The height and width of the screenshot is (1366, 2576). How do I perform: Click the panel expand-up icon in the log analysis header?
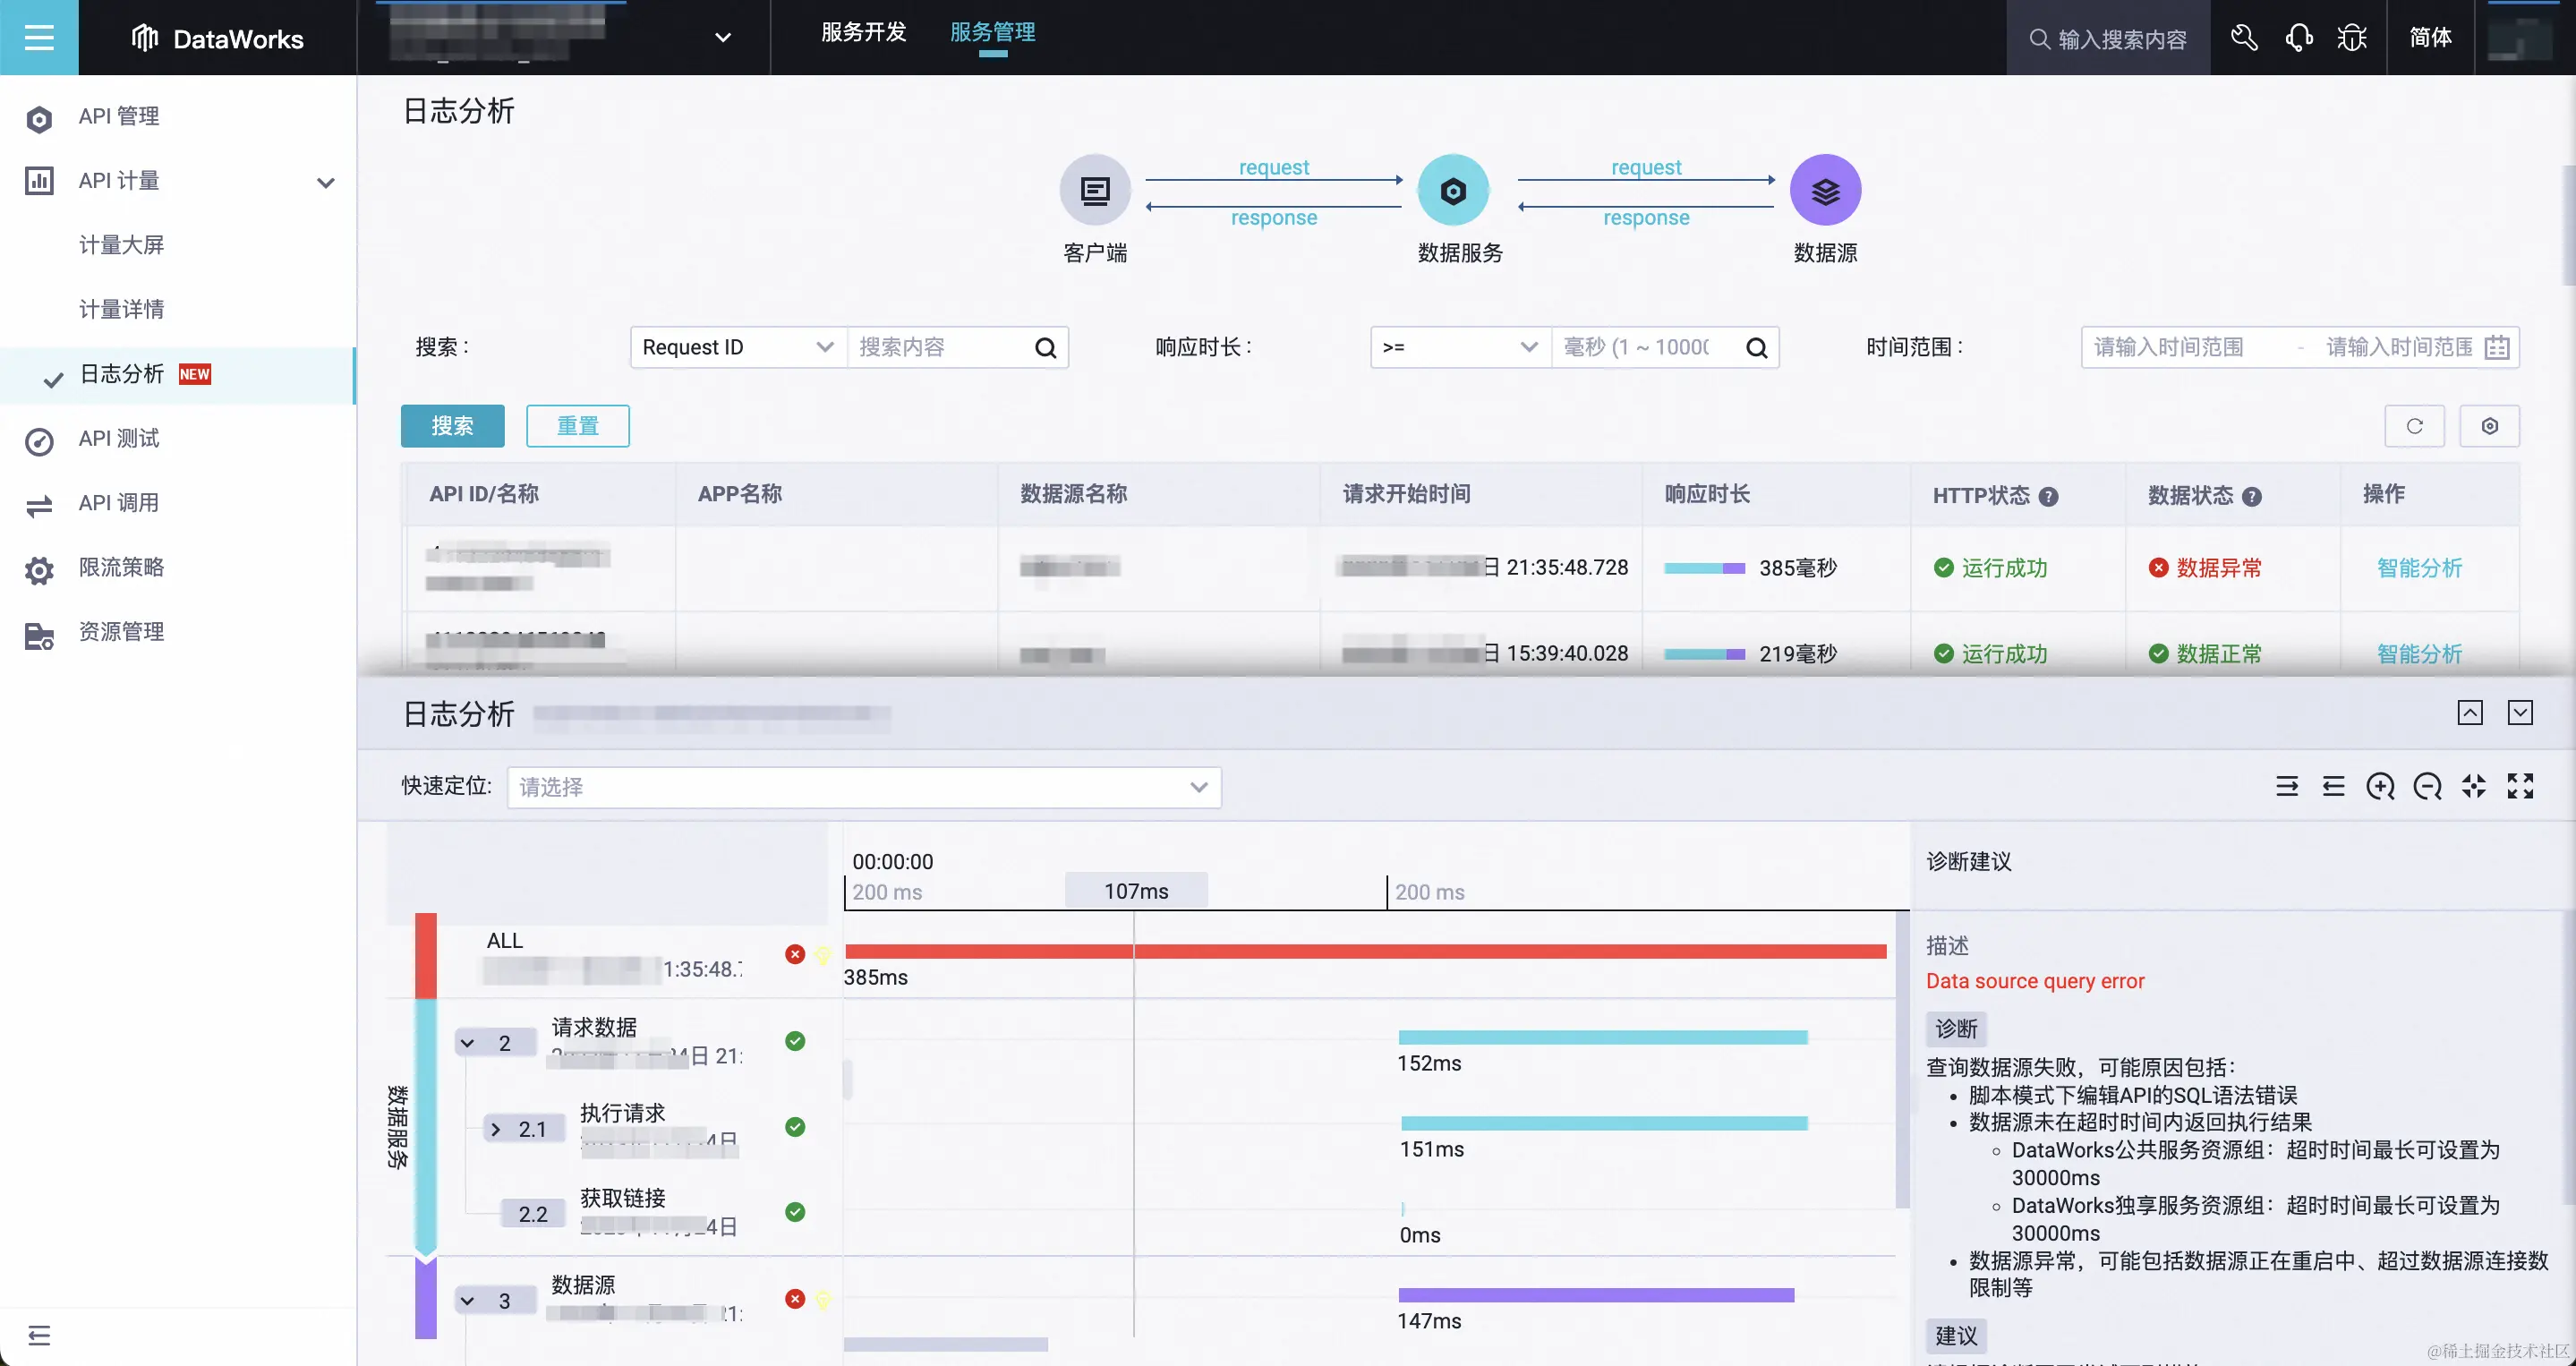tap(2469, 713)
